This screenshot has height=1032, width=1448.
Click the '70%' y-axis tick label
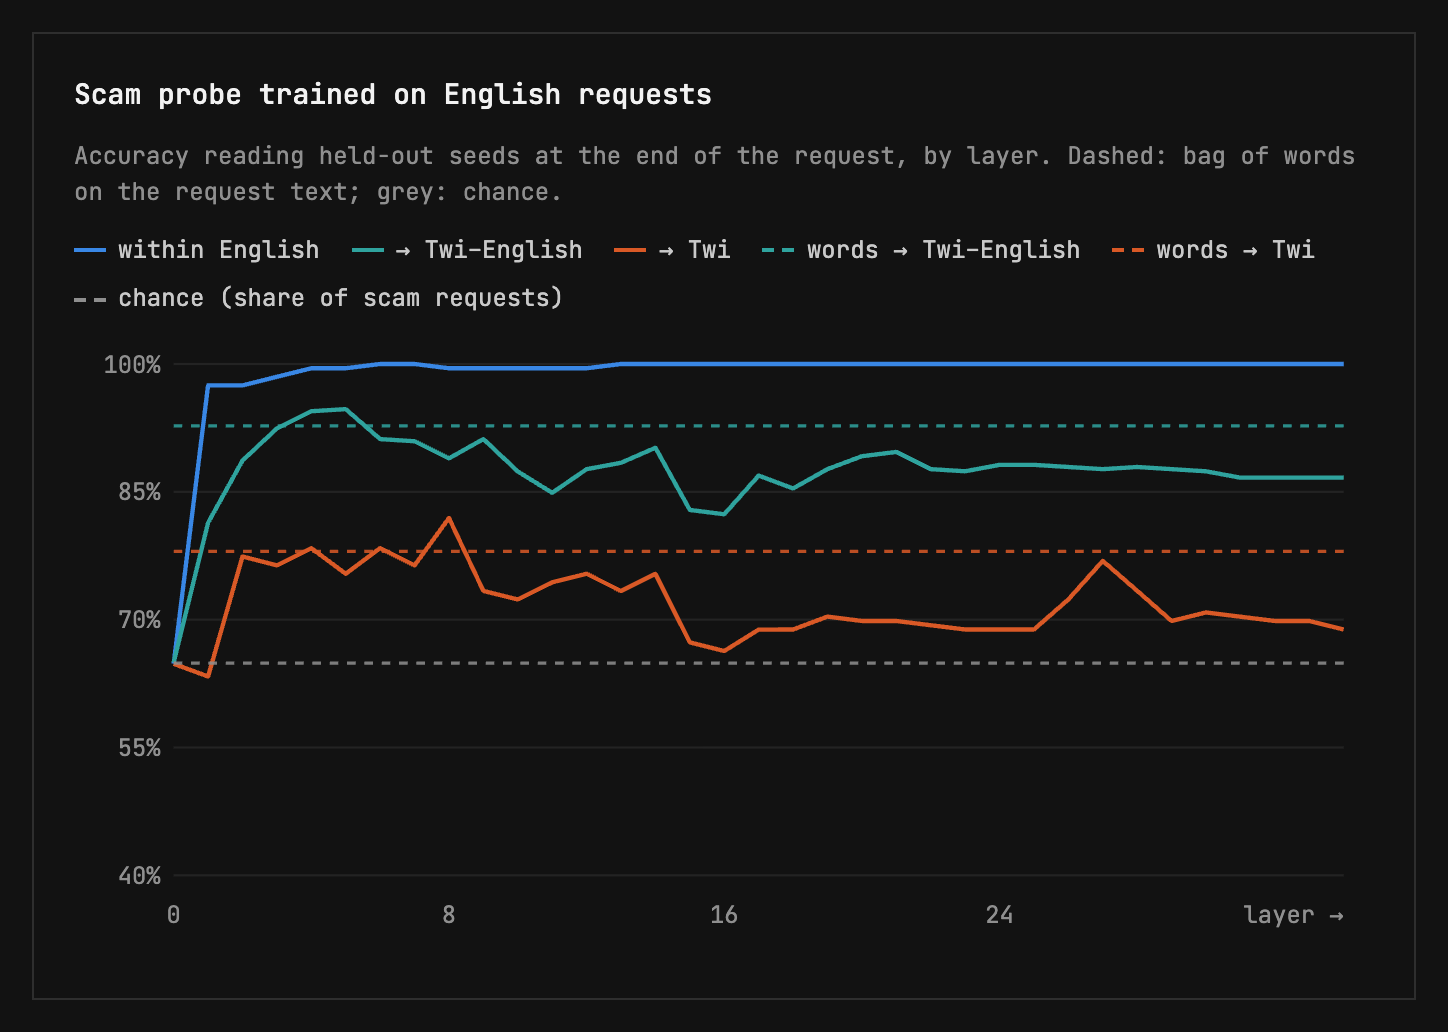pyautogui.click(x=140, y=620)
